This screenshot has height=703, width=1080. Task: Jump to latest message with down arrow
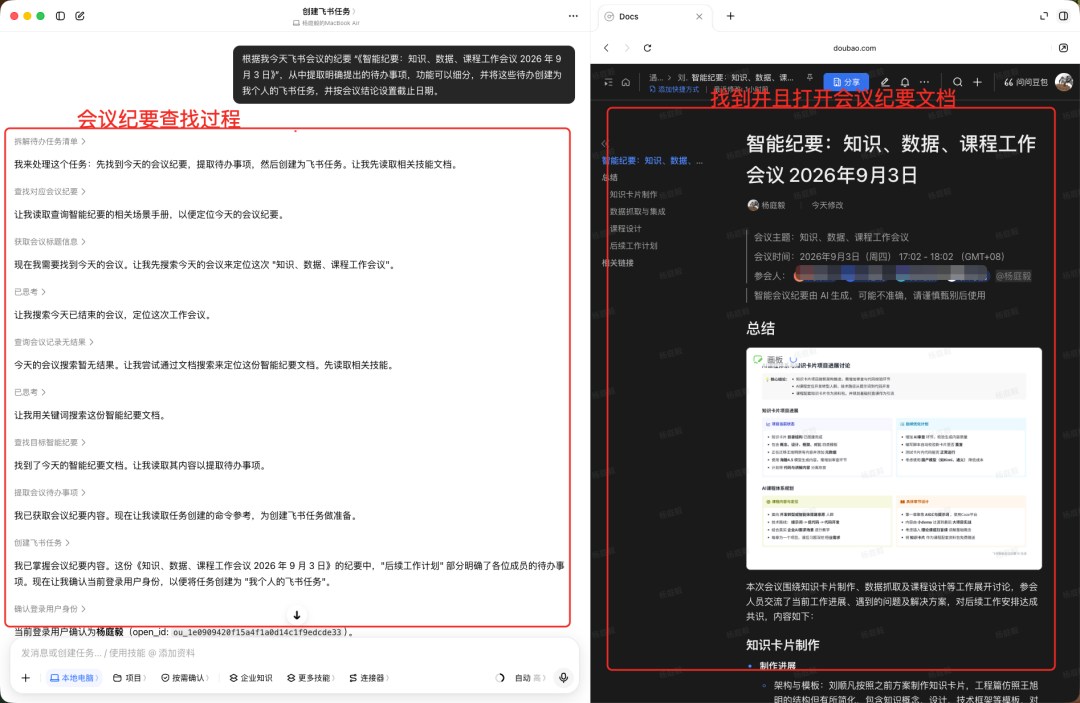[x=297, y=616]
